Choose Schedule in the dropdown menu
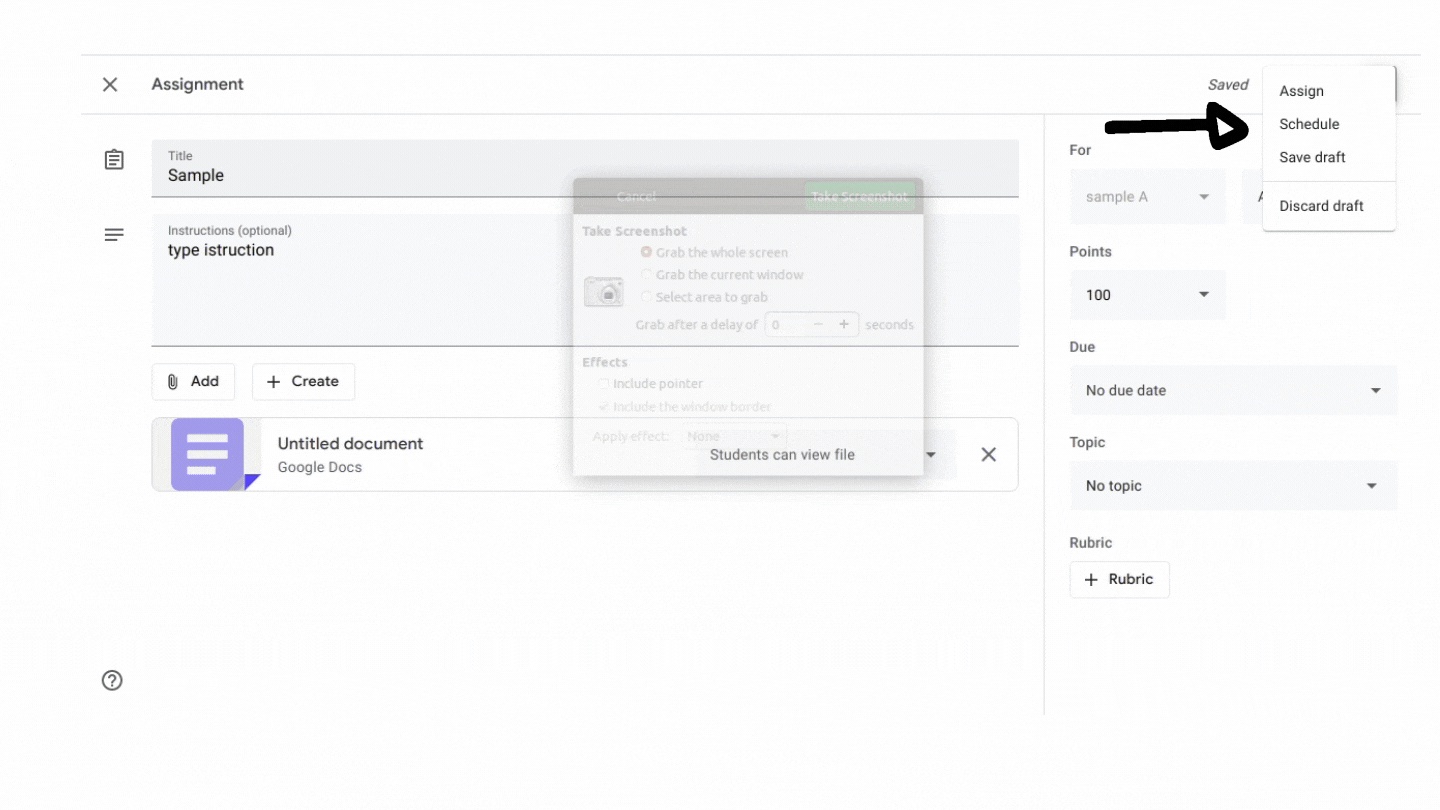This screenshot has width=1440, height=810. pos(1309,124)
